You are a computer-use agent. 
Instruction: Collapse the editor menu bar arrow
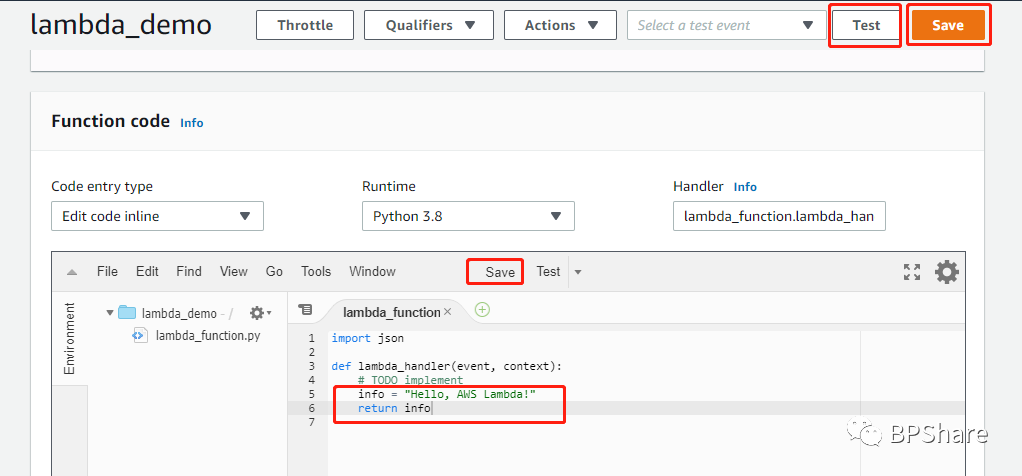(x=72, y=272)
